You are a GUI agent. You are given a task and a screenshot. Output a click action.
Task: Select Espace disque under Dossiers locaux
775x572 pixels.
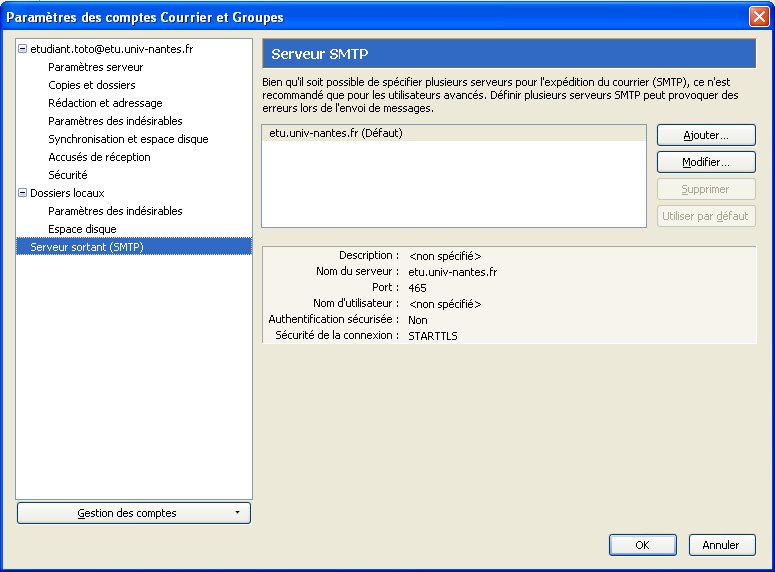[x=82, y=229]
